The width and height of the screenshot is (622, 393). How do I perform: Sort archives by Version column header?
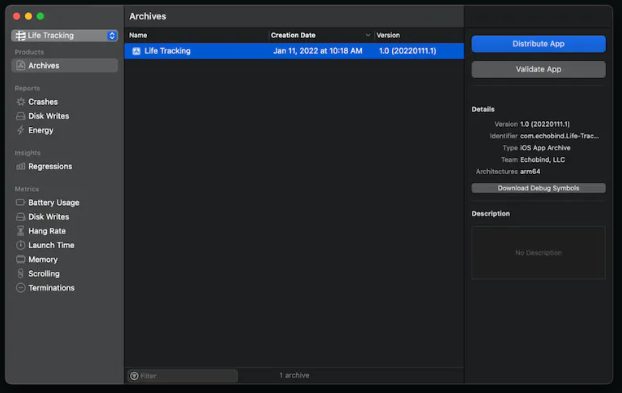pos(388,35)
